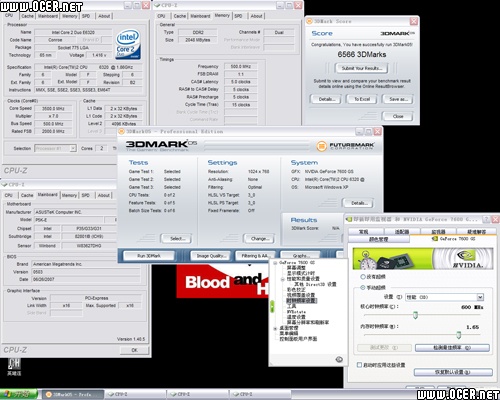Collapse the GeForce 7600 GS root tree node

click(x=275, y=263)
